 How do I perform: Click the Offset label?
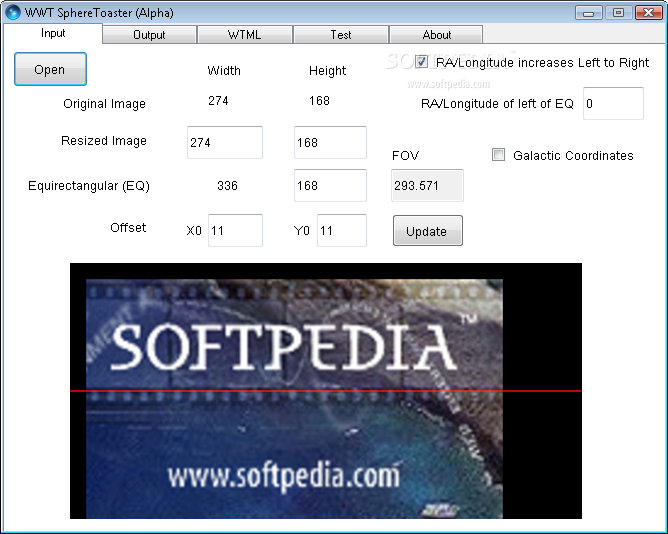pos(128,228)
